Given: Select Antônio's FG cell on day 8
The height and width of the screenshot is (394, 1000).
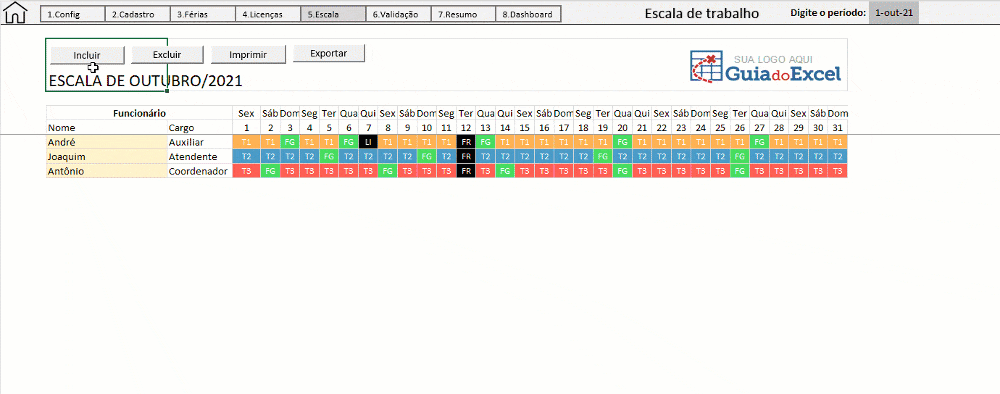Looking at the screenshot, I should [x=387, y=171].
